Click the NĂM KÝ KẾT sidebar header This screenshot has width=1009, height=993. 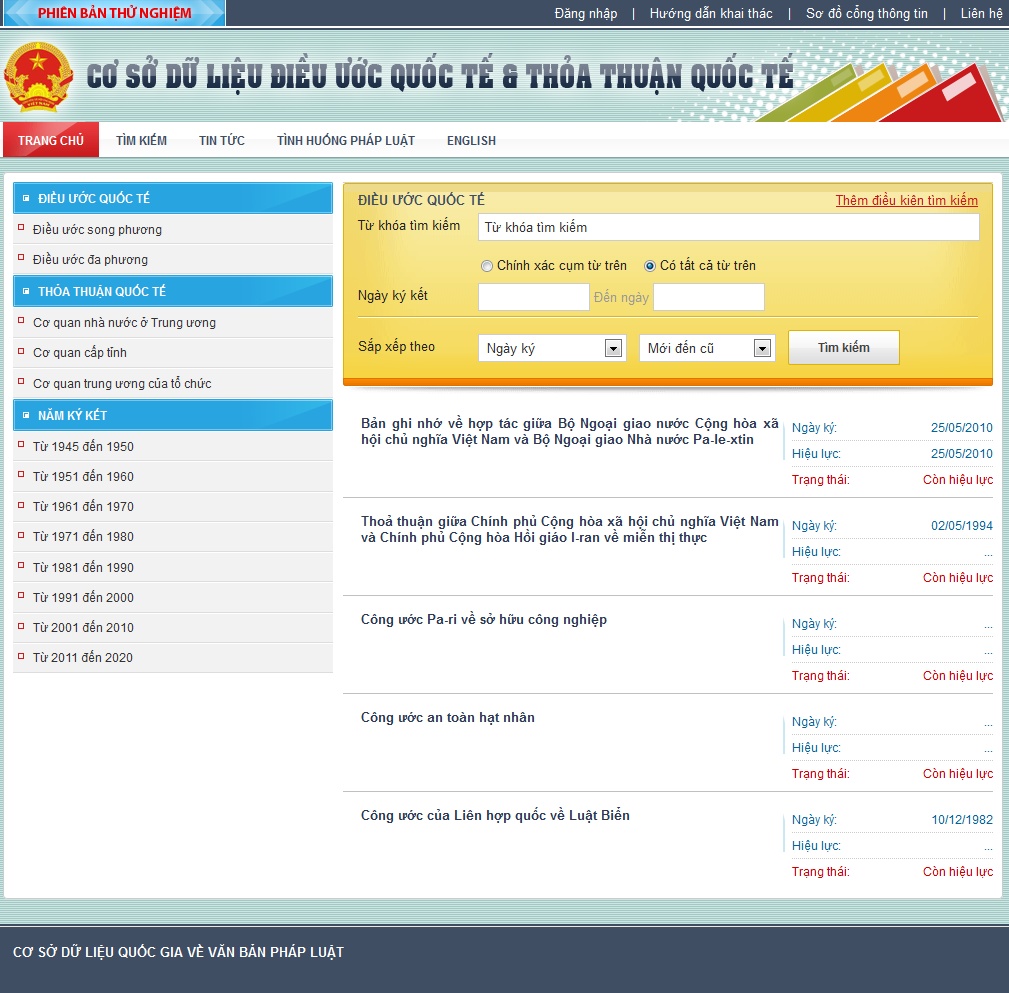tap(172, 415)
